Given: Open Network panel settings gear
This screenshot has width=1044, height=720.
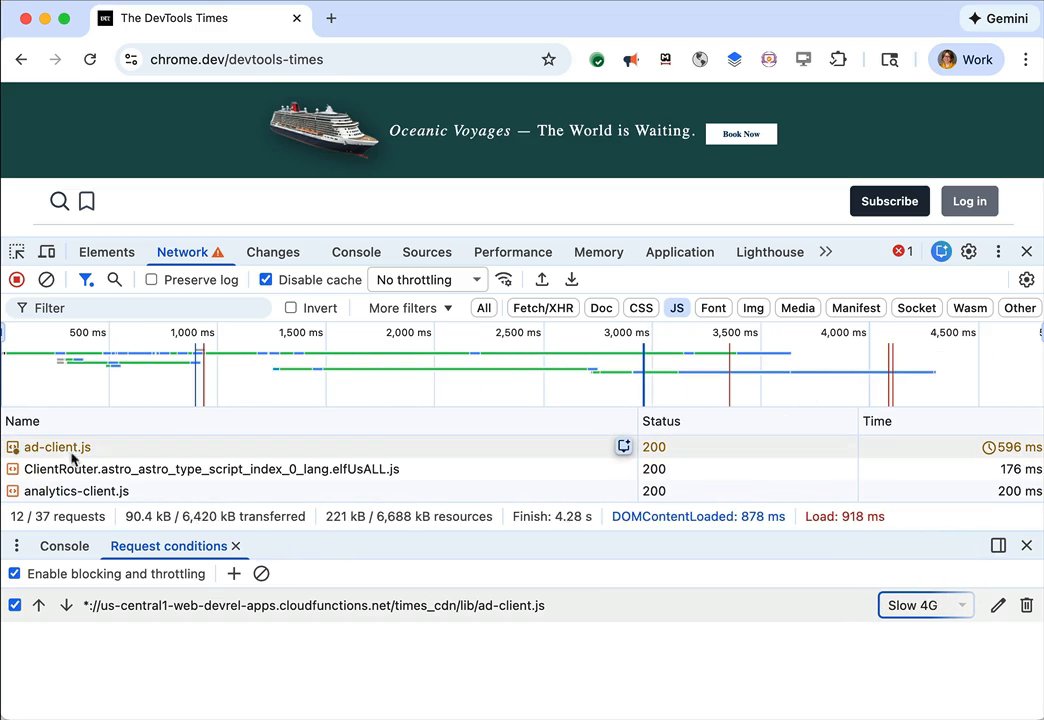Looking at the screenshot, I should tap(1027, 280).
